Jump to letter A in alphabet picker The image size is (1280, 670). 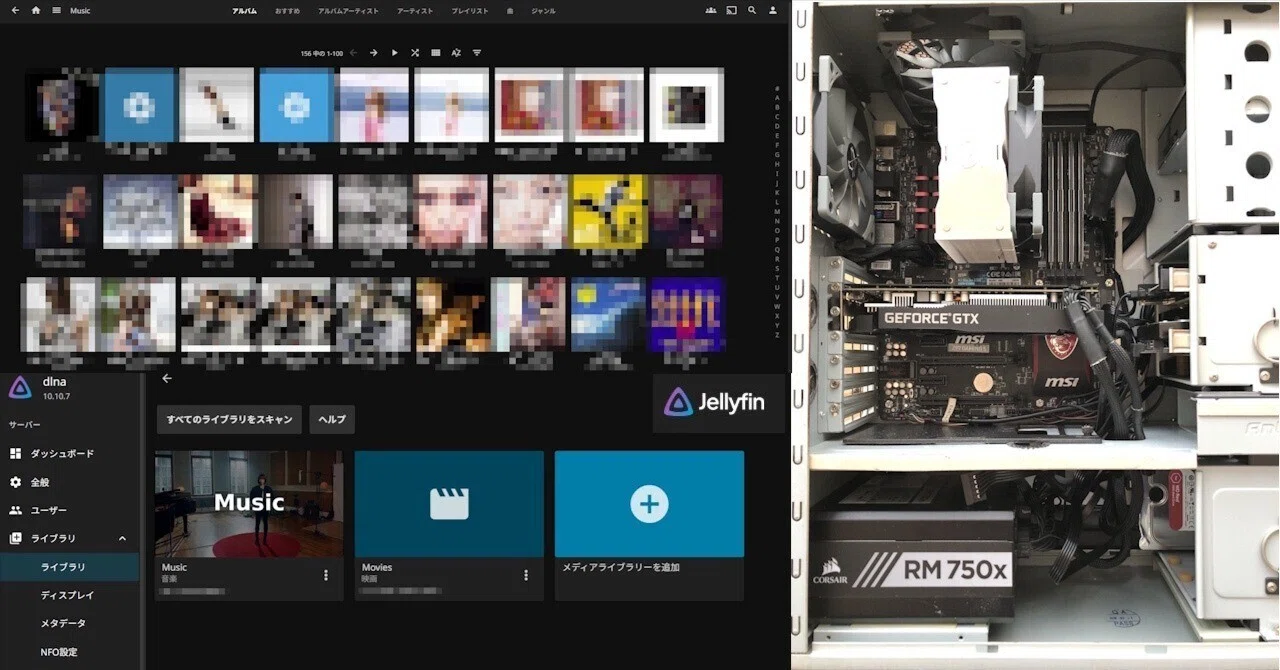777,98
